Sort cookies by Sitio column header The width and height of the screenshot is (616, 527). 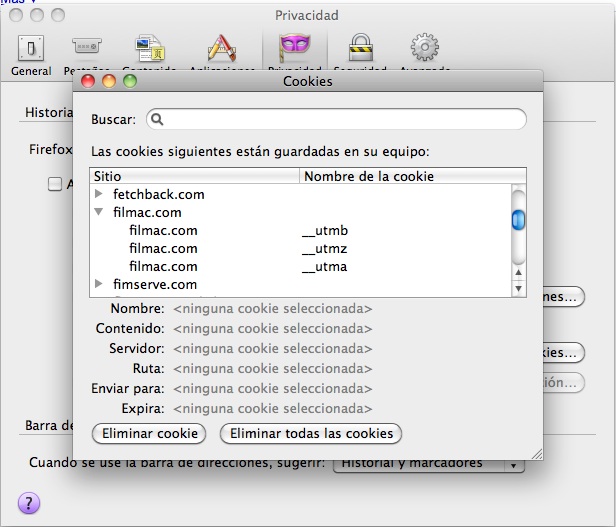tap(195, 176)
